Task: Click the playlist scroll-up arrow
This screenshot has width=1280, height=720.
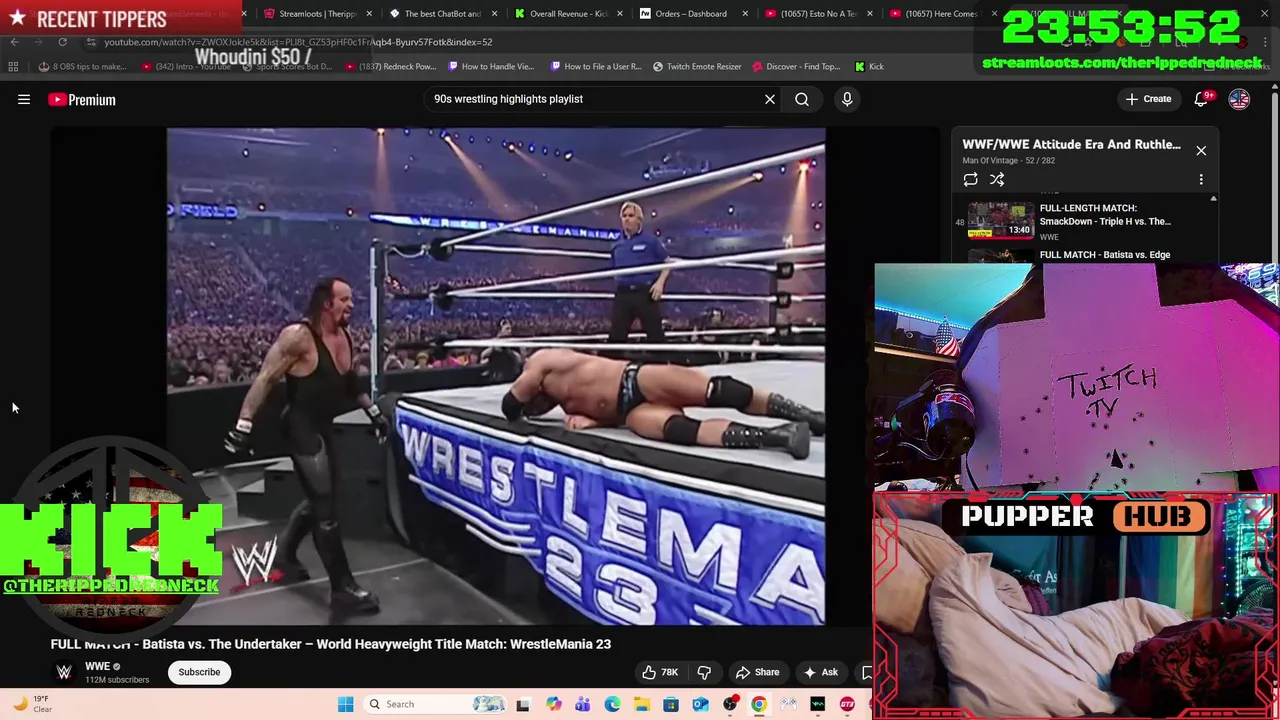Action: 1213,199
